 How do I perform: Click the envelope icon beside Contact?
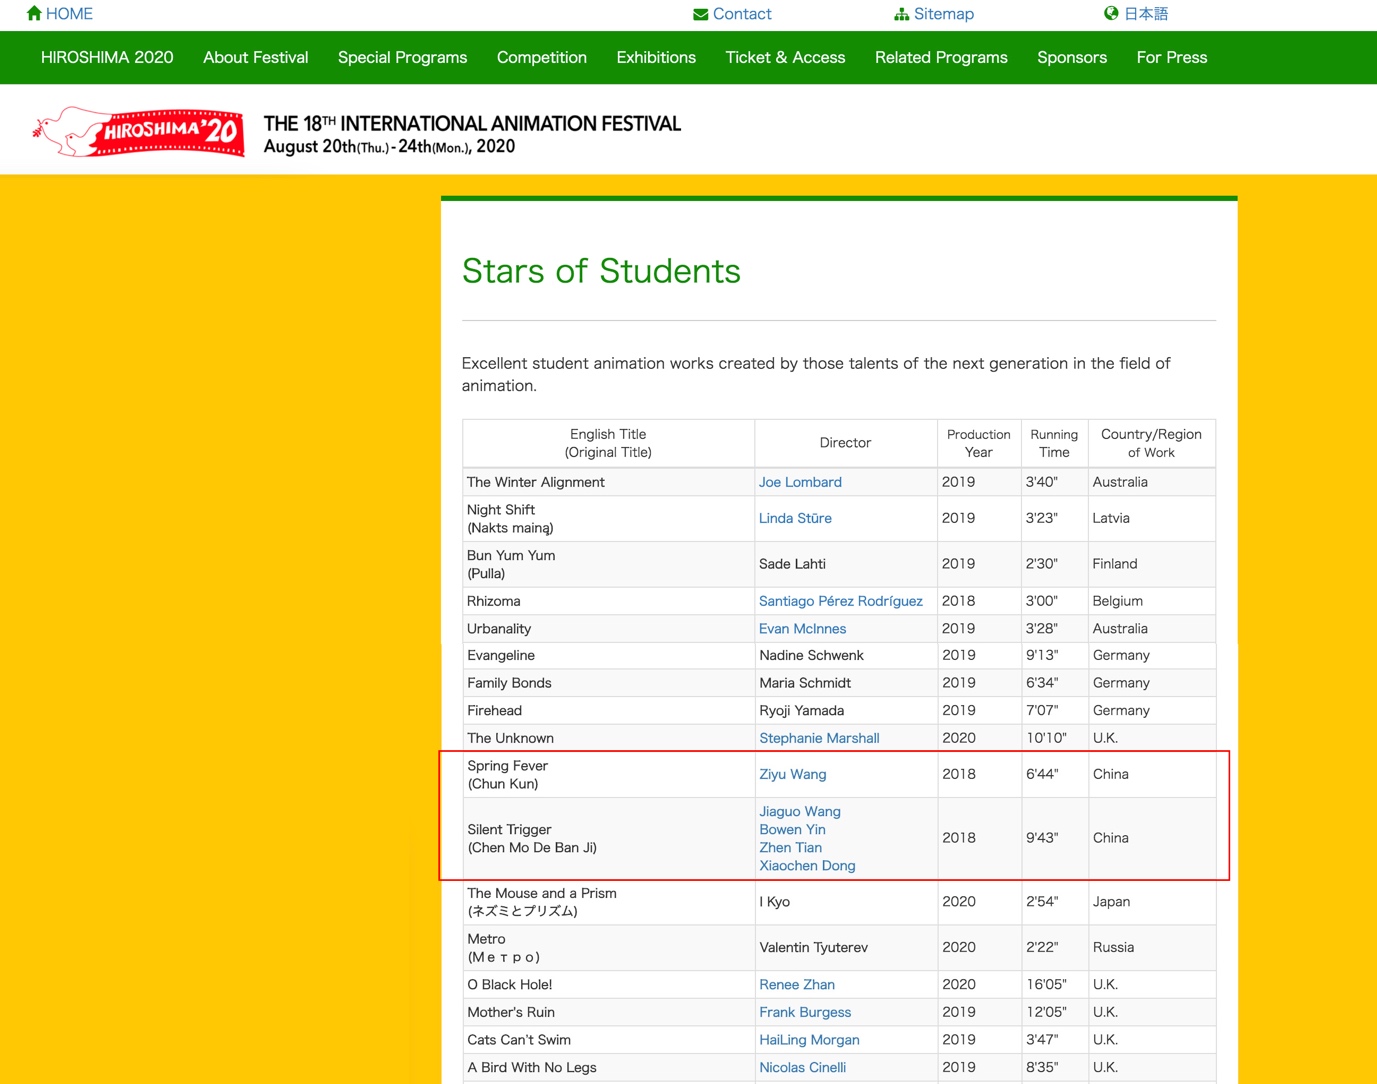click(x=700, y=14)
